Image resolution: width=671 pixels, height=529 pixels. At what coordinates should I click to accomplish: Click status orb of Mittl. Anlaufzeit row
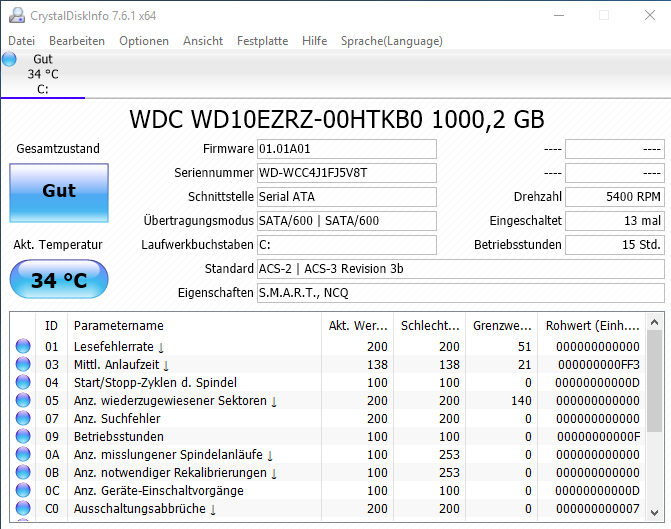(x=23, y=364)
